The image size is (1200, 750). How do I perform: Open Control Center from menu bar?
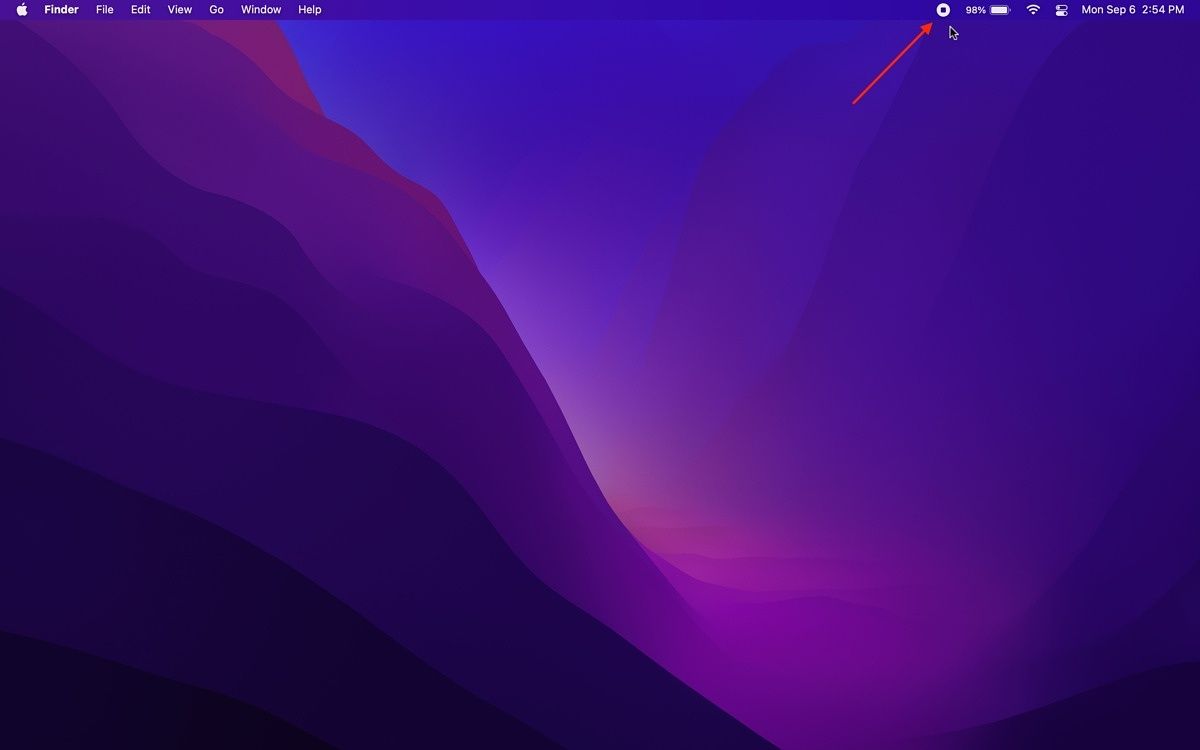pyautogui.click(x=1062, y=10)
